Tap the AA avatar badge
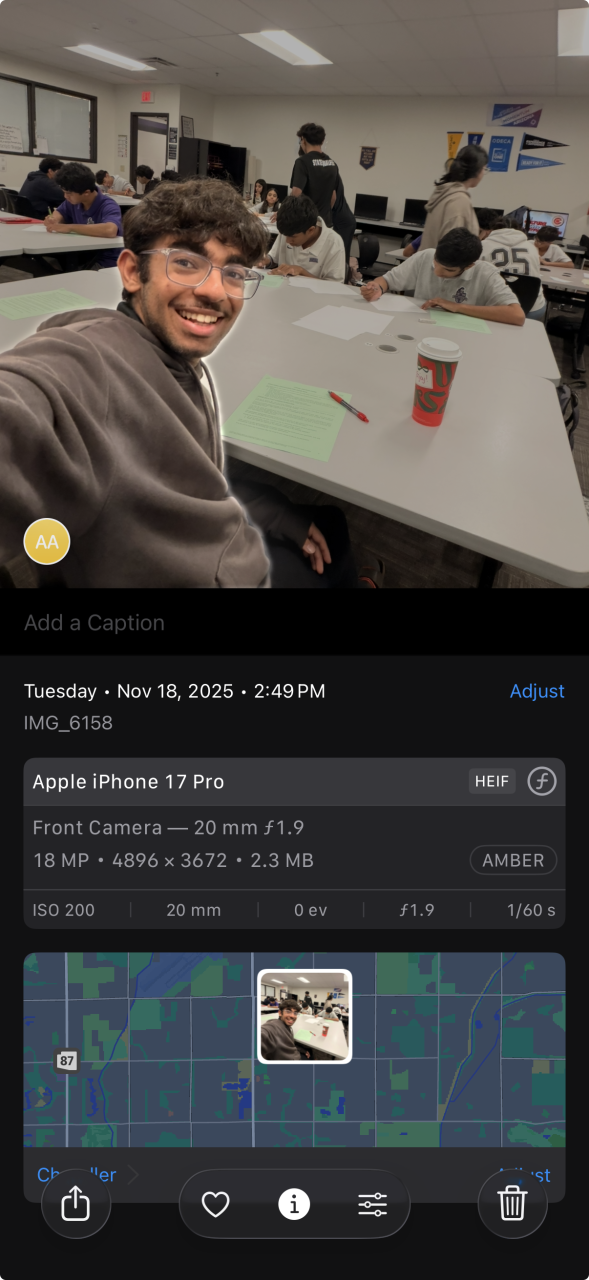The height and width of the screenshot is (1280, 589). tap(47, 542)
